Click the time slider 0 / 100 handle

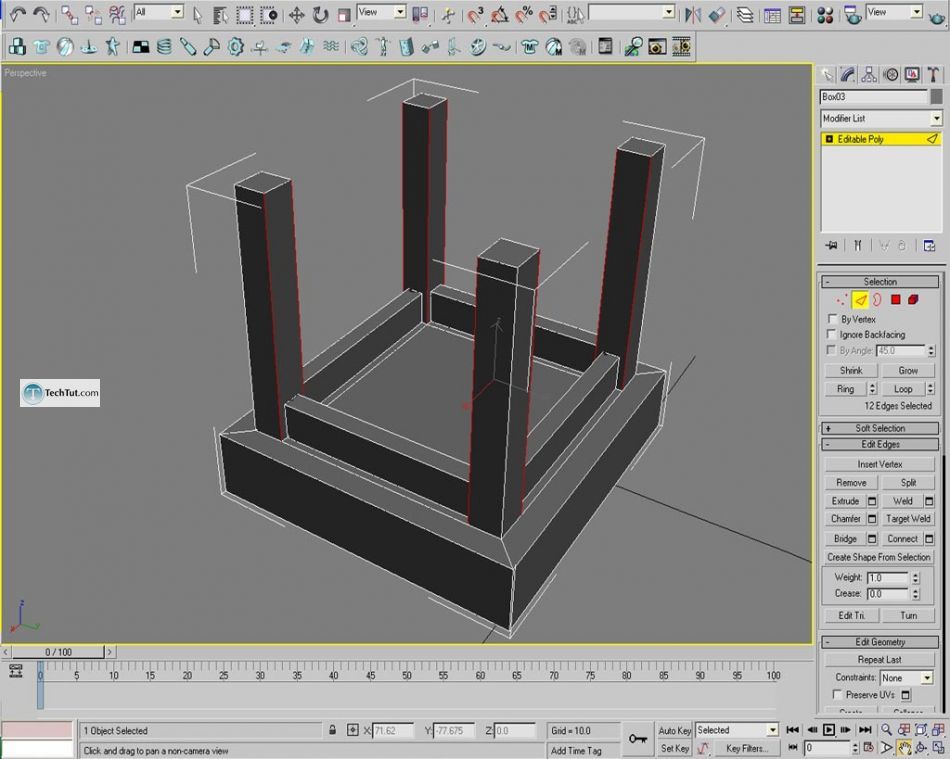(x=58, y=652)
